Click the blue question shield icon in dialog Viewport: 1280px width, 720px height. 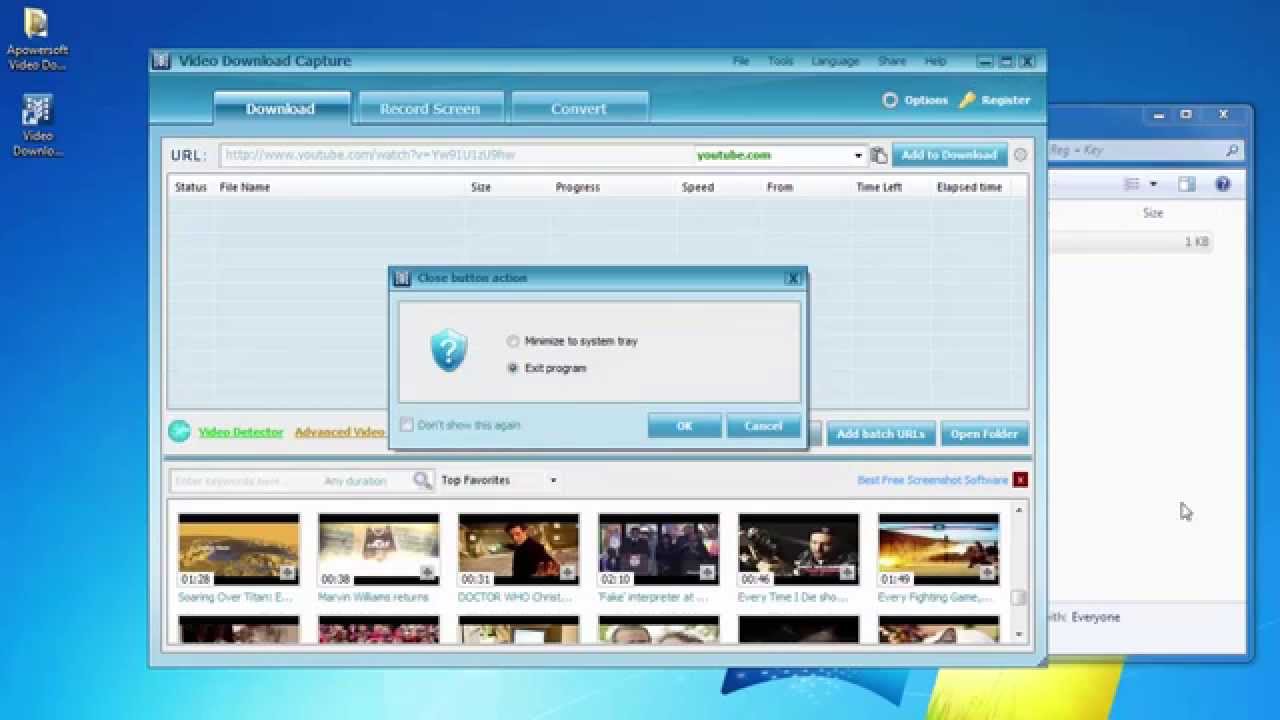449,351
